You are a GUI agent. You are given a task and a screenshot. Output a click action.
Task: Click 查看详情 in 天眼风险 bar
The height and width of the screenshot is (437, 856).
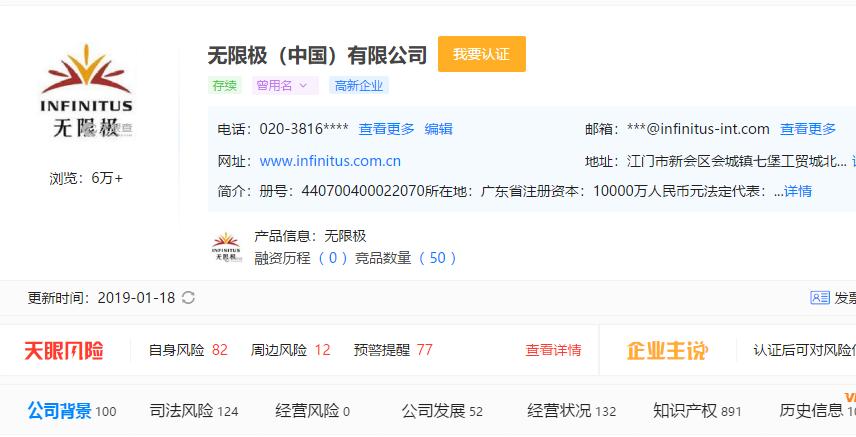[553, 350]
